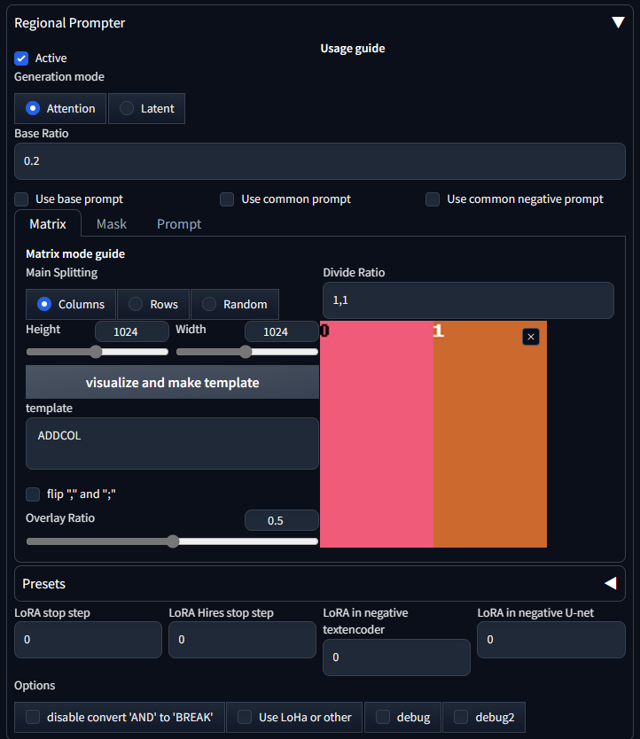Enable the debug2 option
The width and height of the screenshot is (640, 739).
pos(460,717)
